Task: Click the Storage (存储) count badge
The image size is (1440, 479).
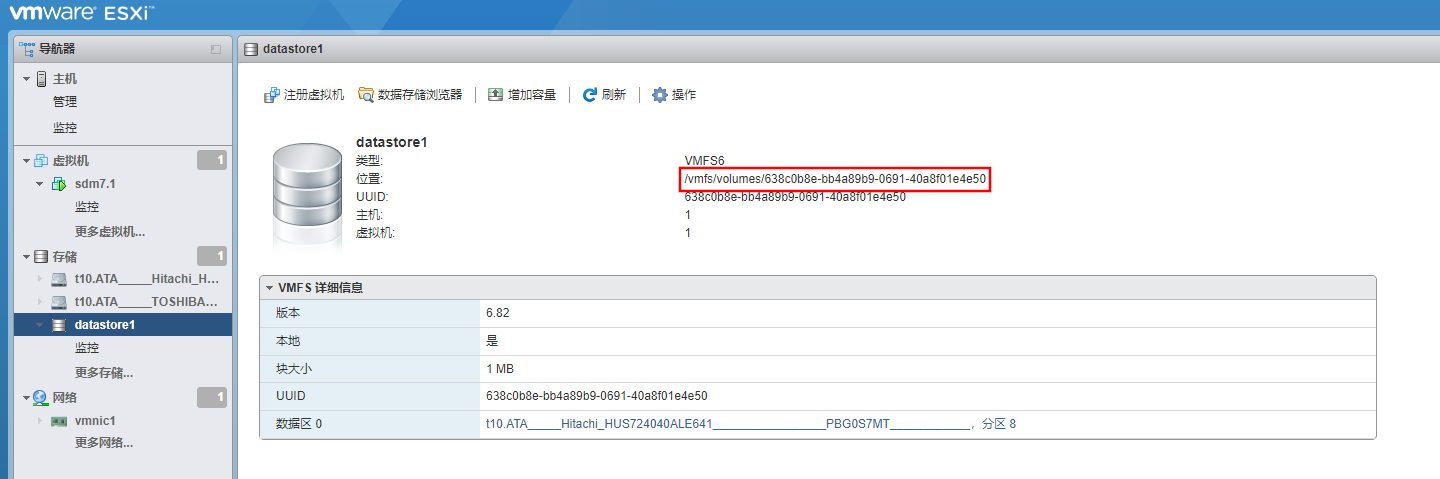Action: (x=212, y=256)
